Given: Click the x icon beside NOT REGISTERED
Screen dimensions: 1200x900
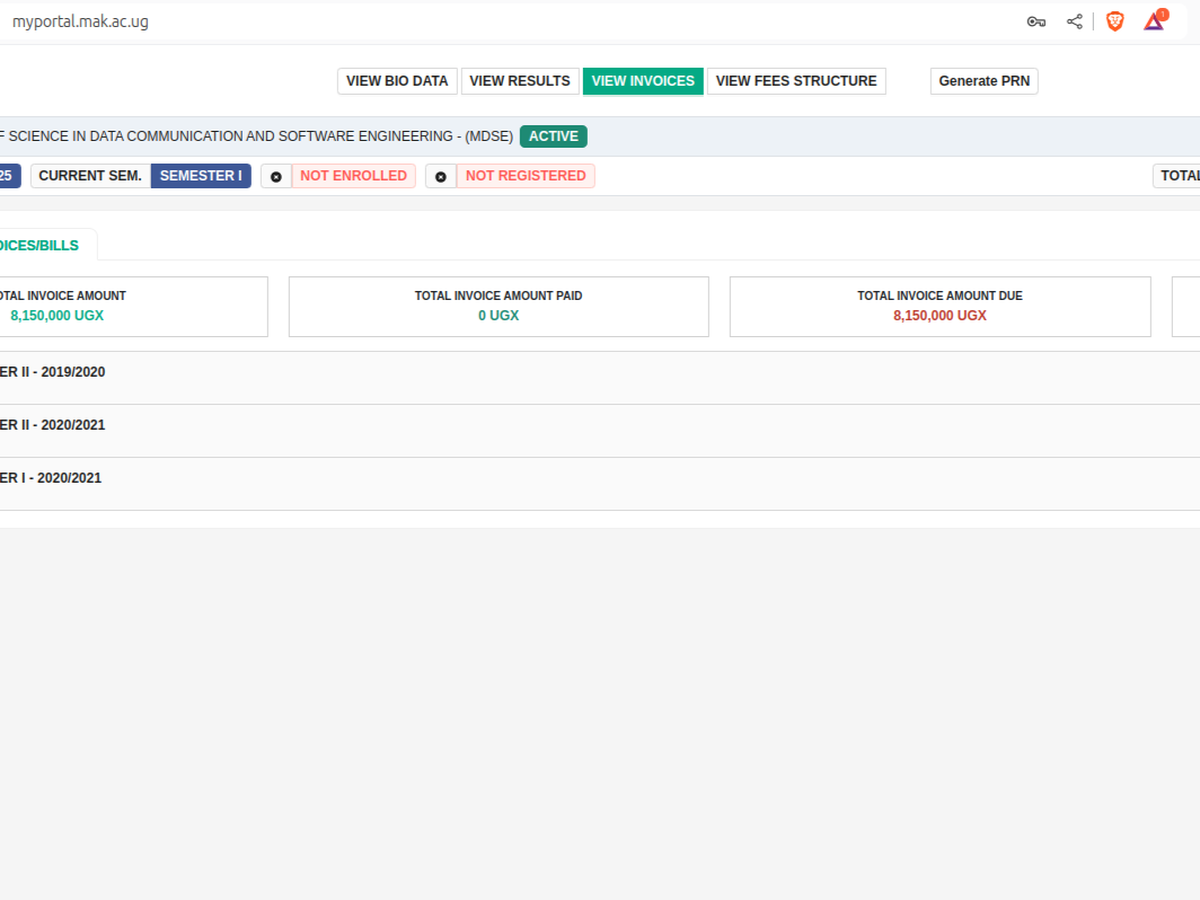Looking at the screenshot, I should [x=441, y=176].
